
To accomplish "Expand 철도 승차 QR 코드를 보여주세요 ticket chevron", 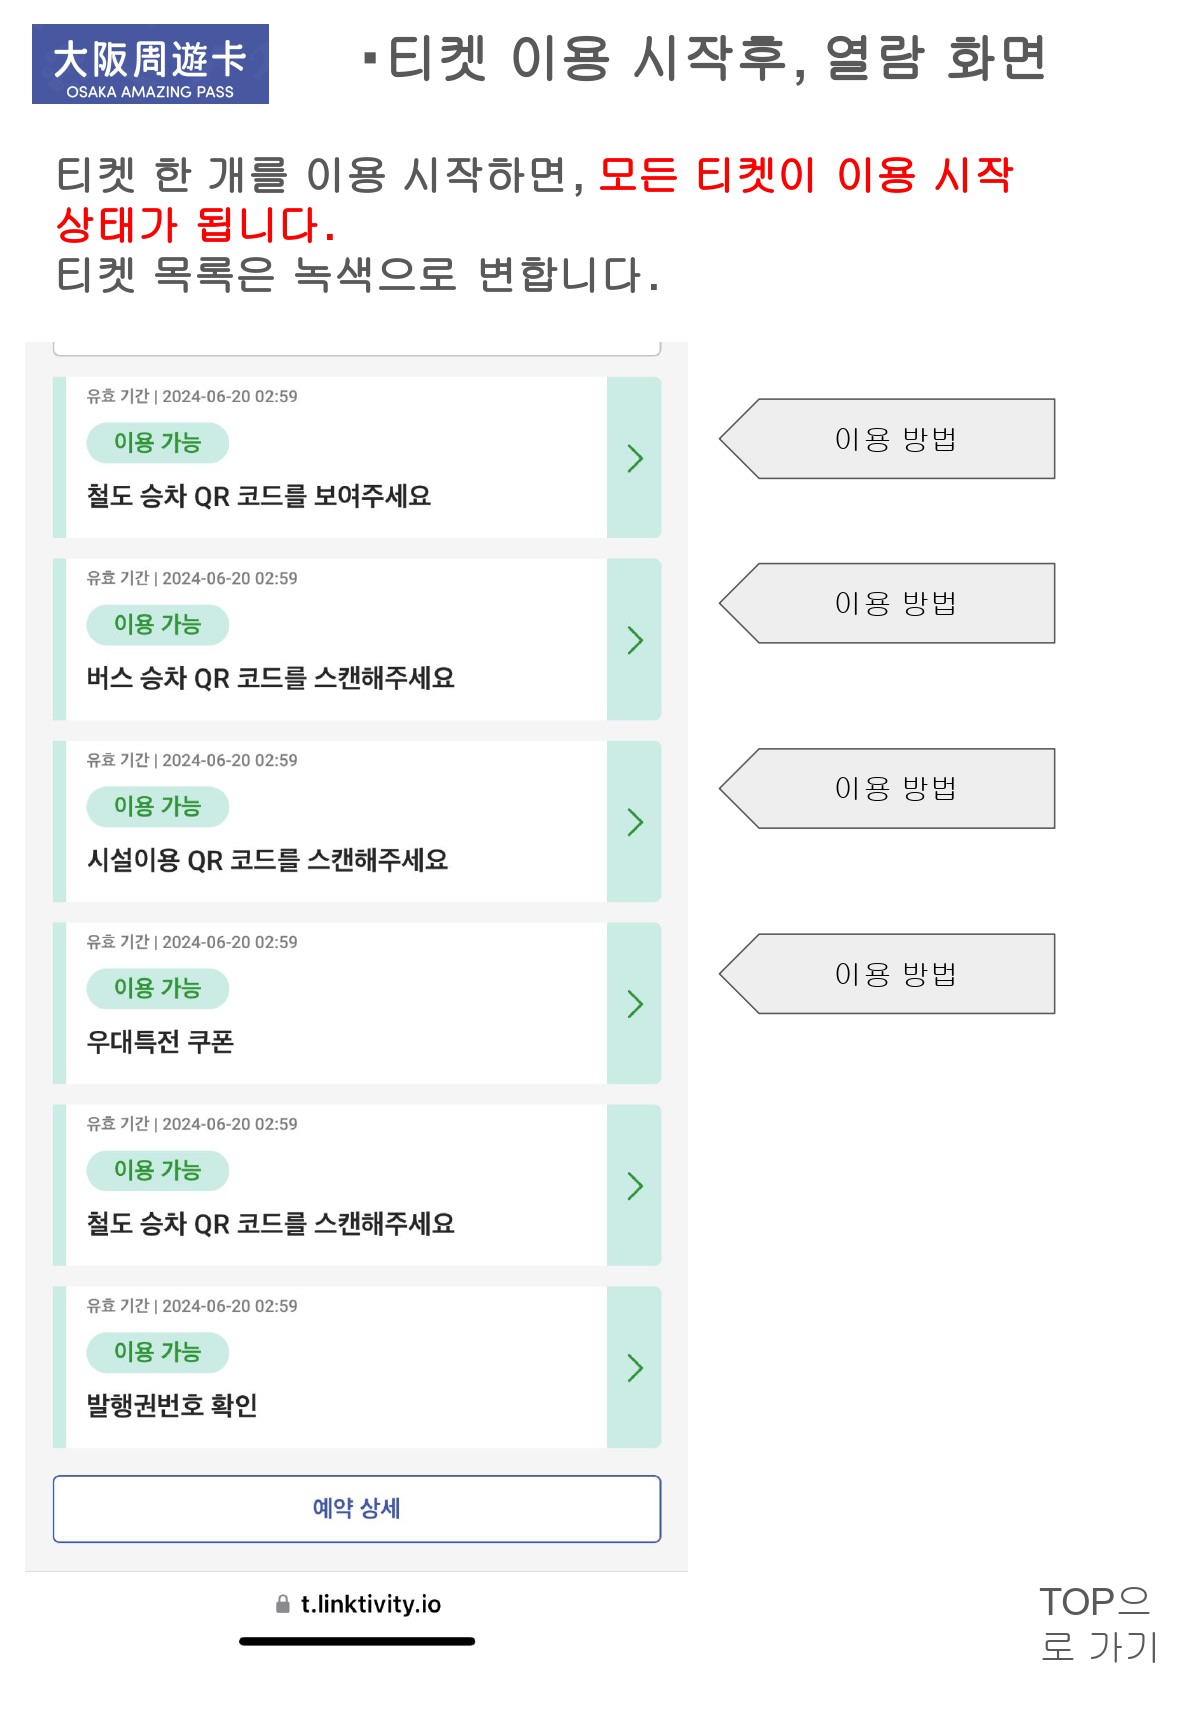I will 634,458.
